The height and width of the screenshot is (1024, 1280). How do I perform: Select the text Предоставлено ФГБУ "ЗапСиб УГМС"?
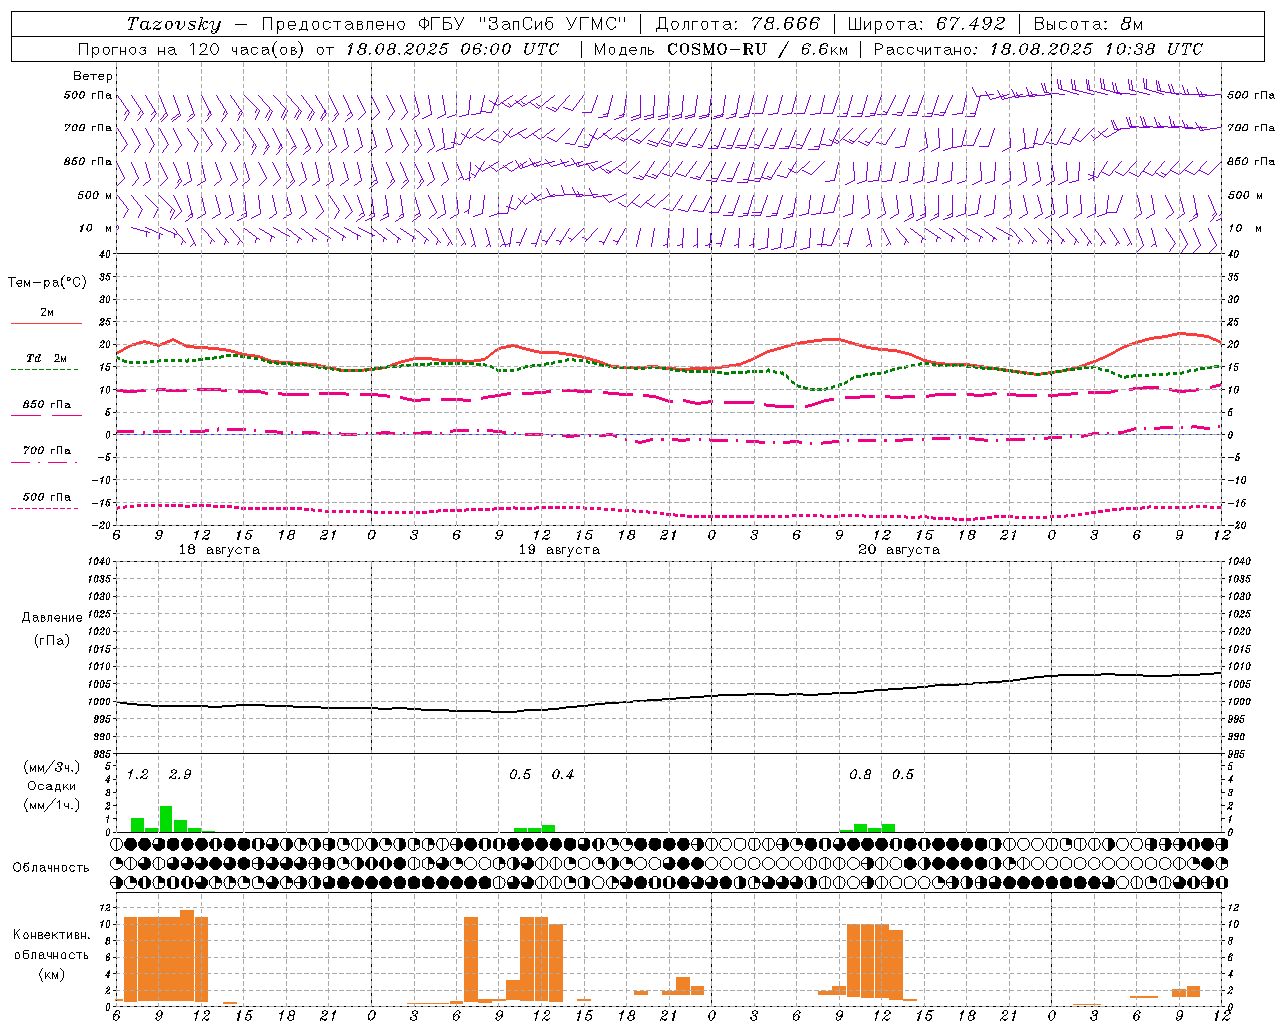pos(443,24)
